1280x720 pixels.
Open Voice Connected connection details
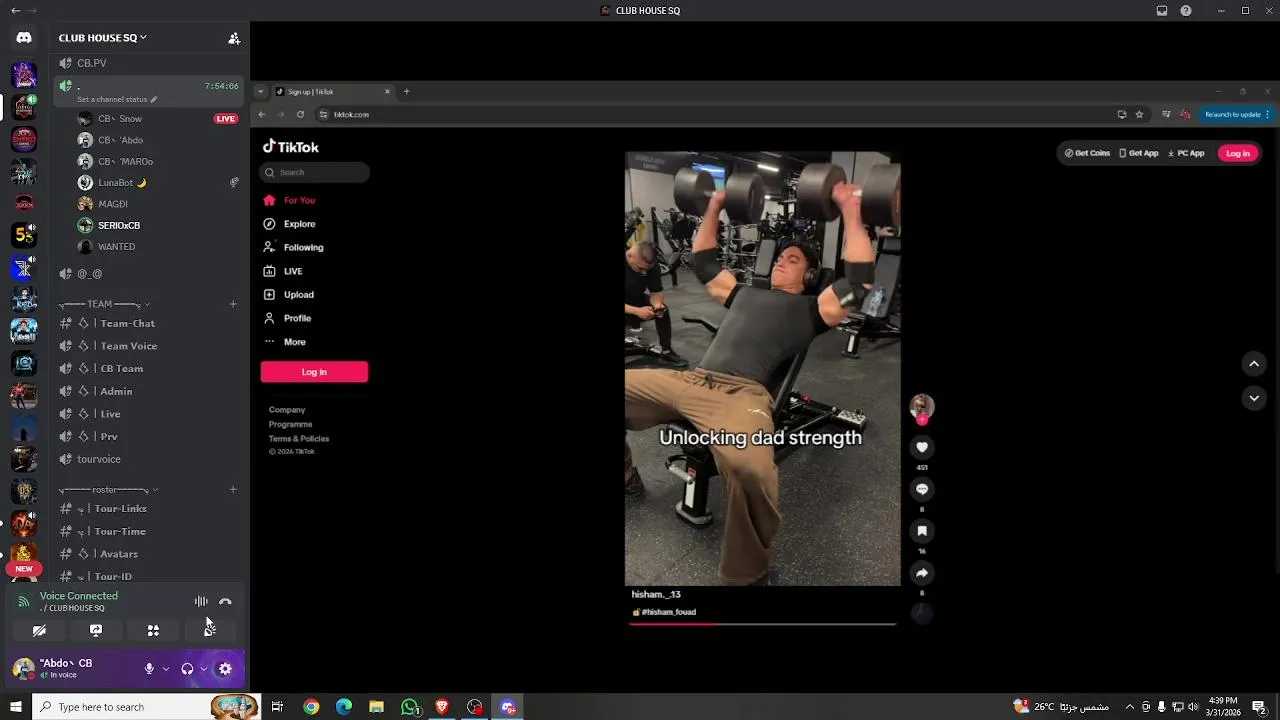78,596
